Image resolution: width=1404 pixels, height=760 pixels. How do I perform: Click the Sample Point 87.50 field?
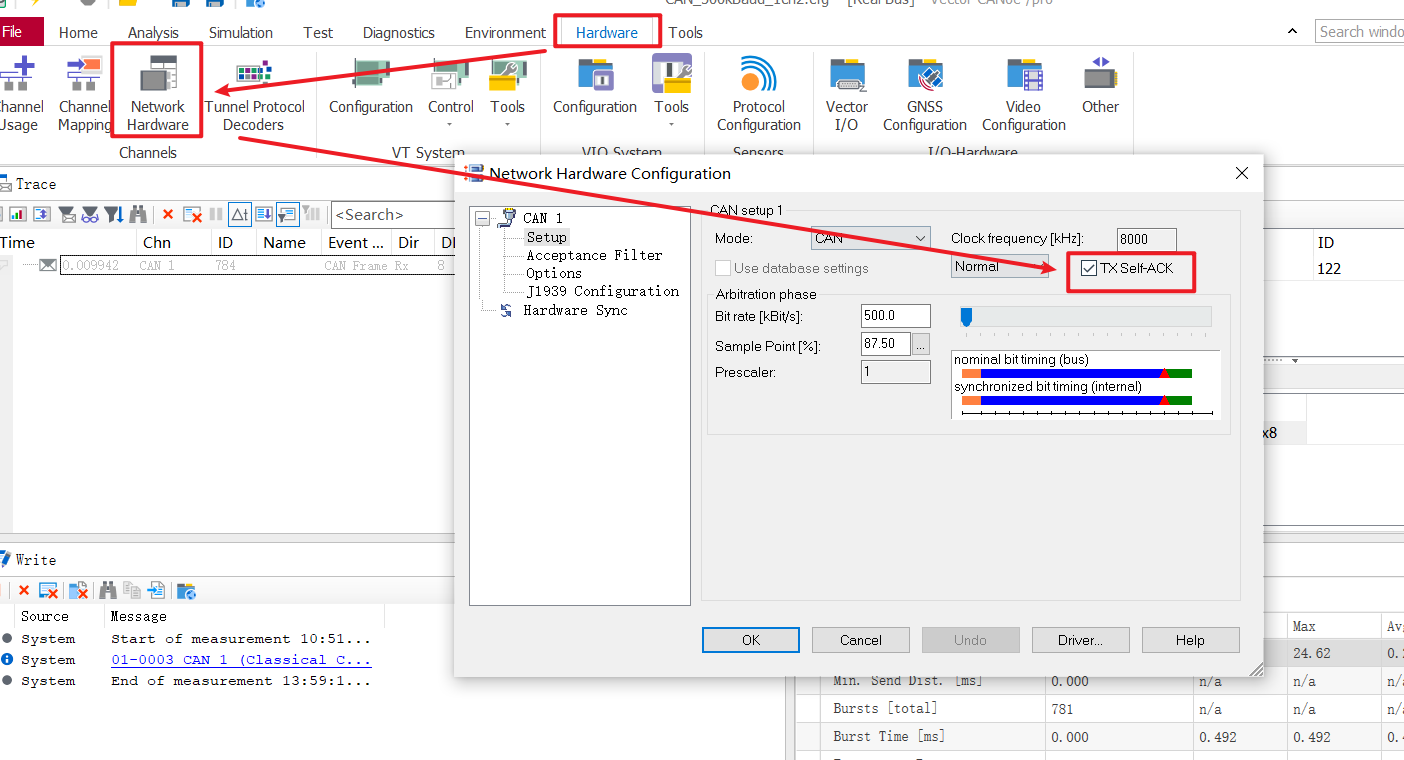pos(886,344)
